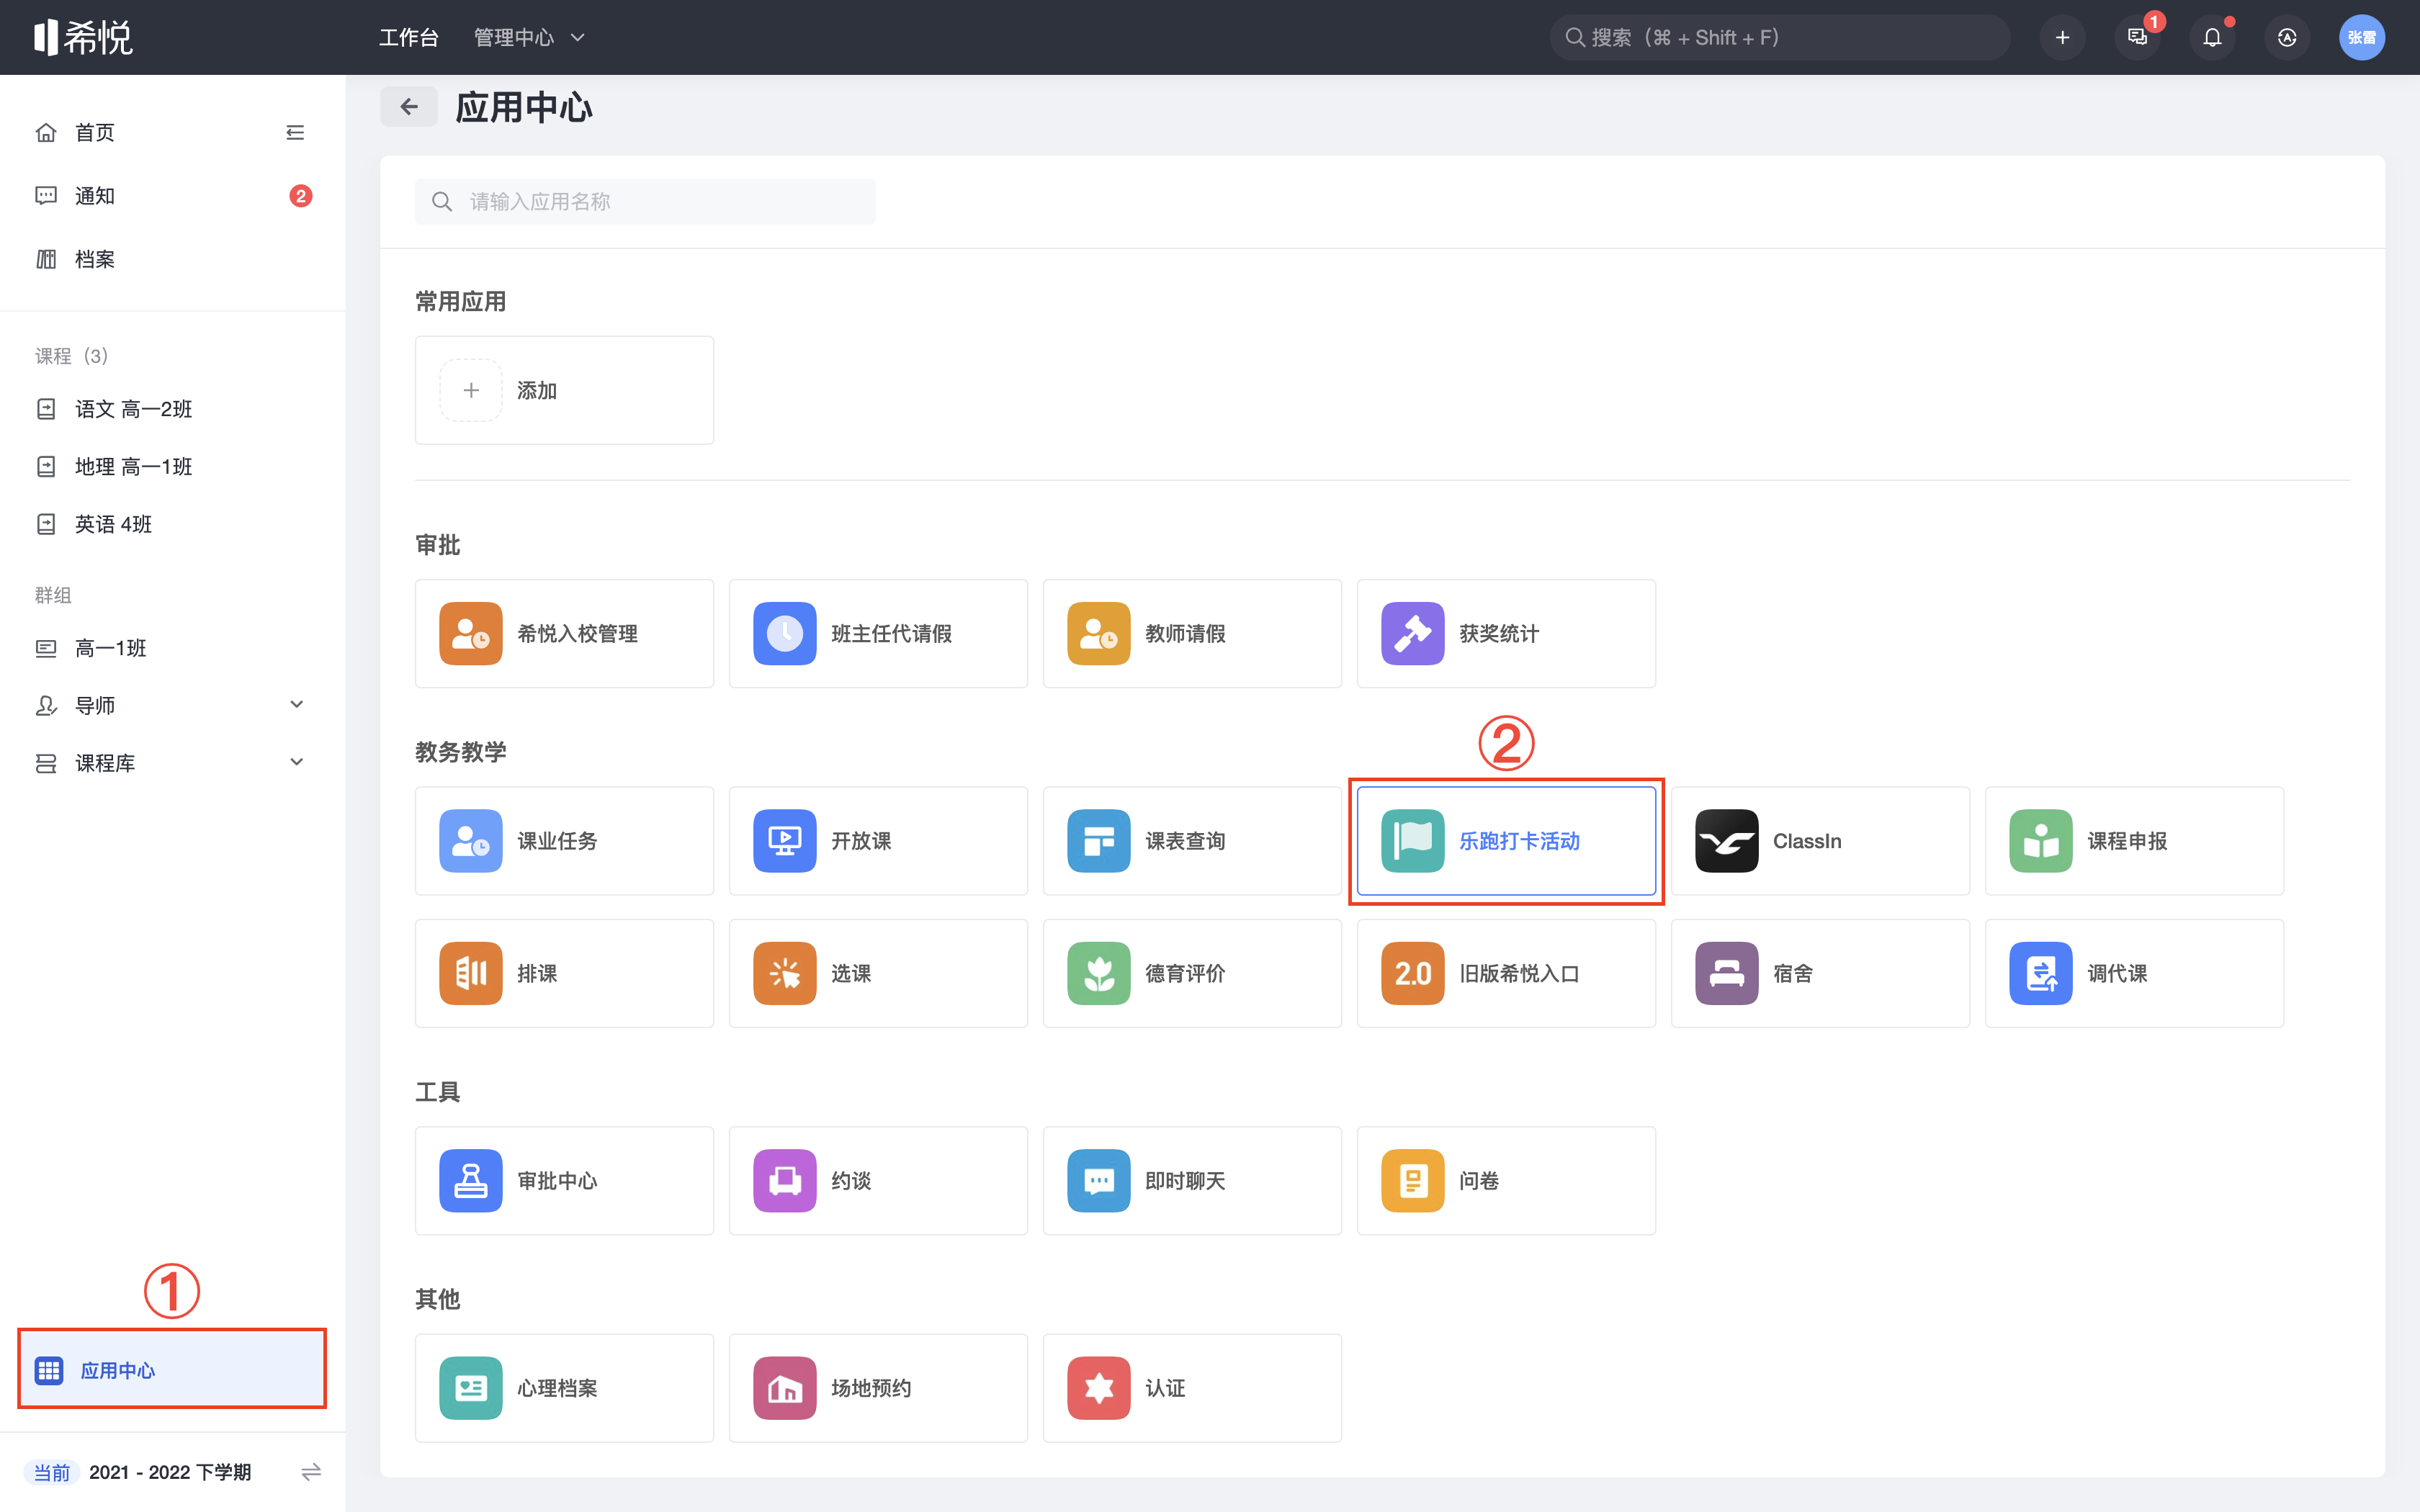Focus the global search box
The image size is (2420, 1512).
pos(1780,37)
